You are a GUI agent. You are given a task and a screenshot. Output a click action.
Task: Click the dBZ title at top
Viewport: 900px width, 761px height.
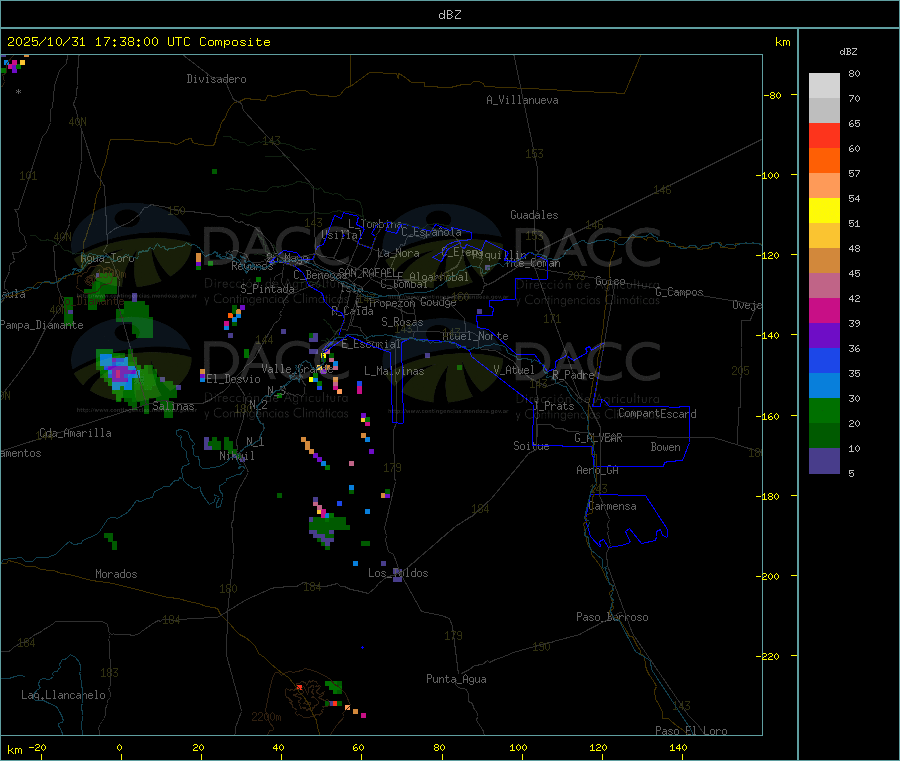449,15
